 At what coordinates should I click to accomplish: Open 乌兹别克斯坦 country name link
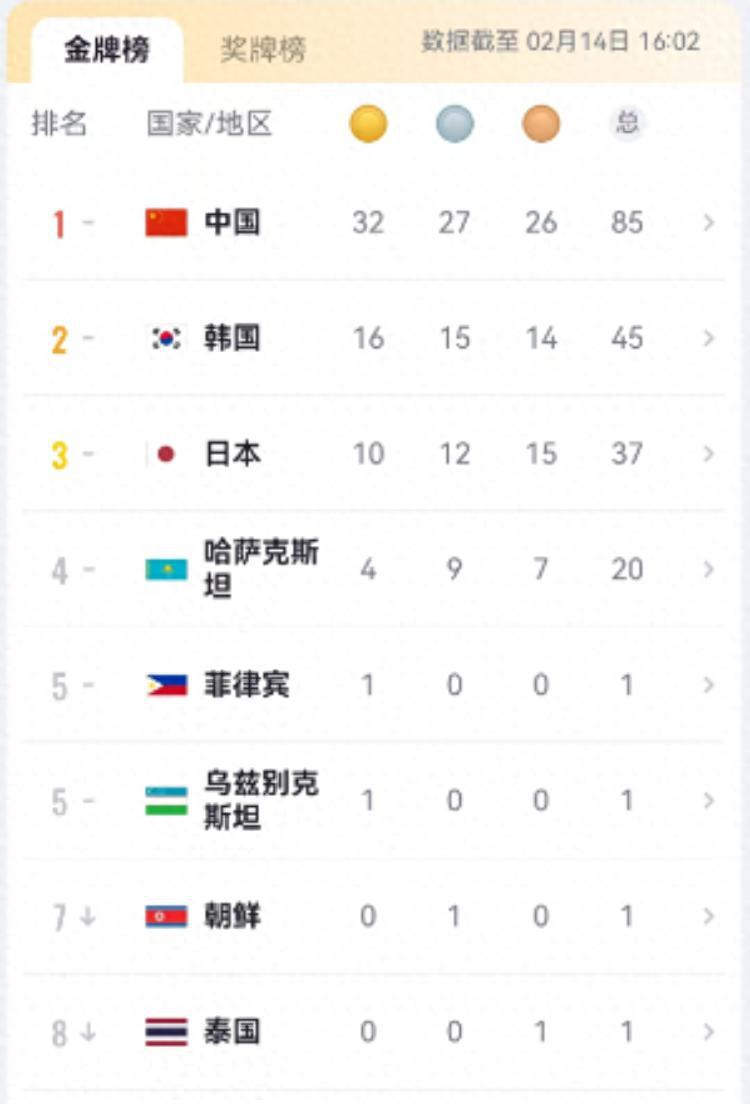coord(261,801)
